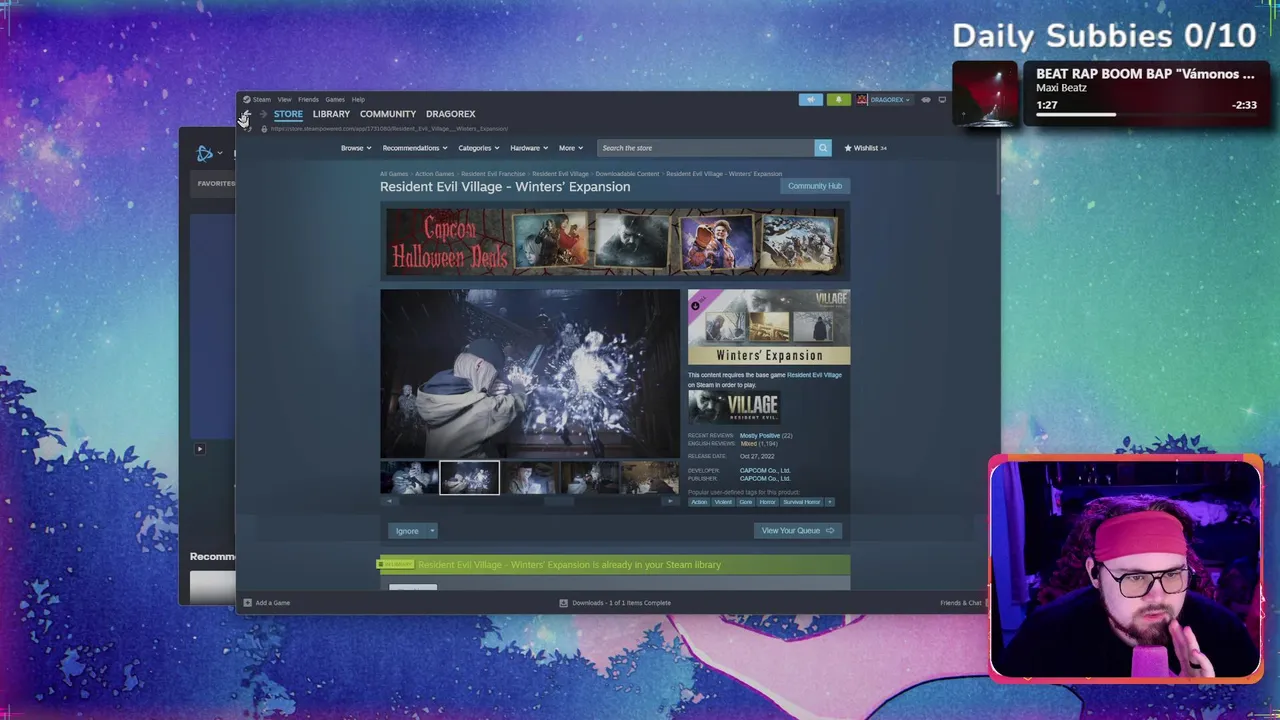This screenshot has width=1280, height=720.
Task: Open the Games menu
Action: click(x=335, y=99)
